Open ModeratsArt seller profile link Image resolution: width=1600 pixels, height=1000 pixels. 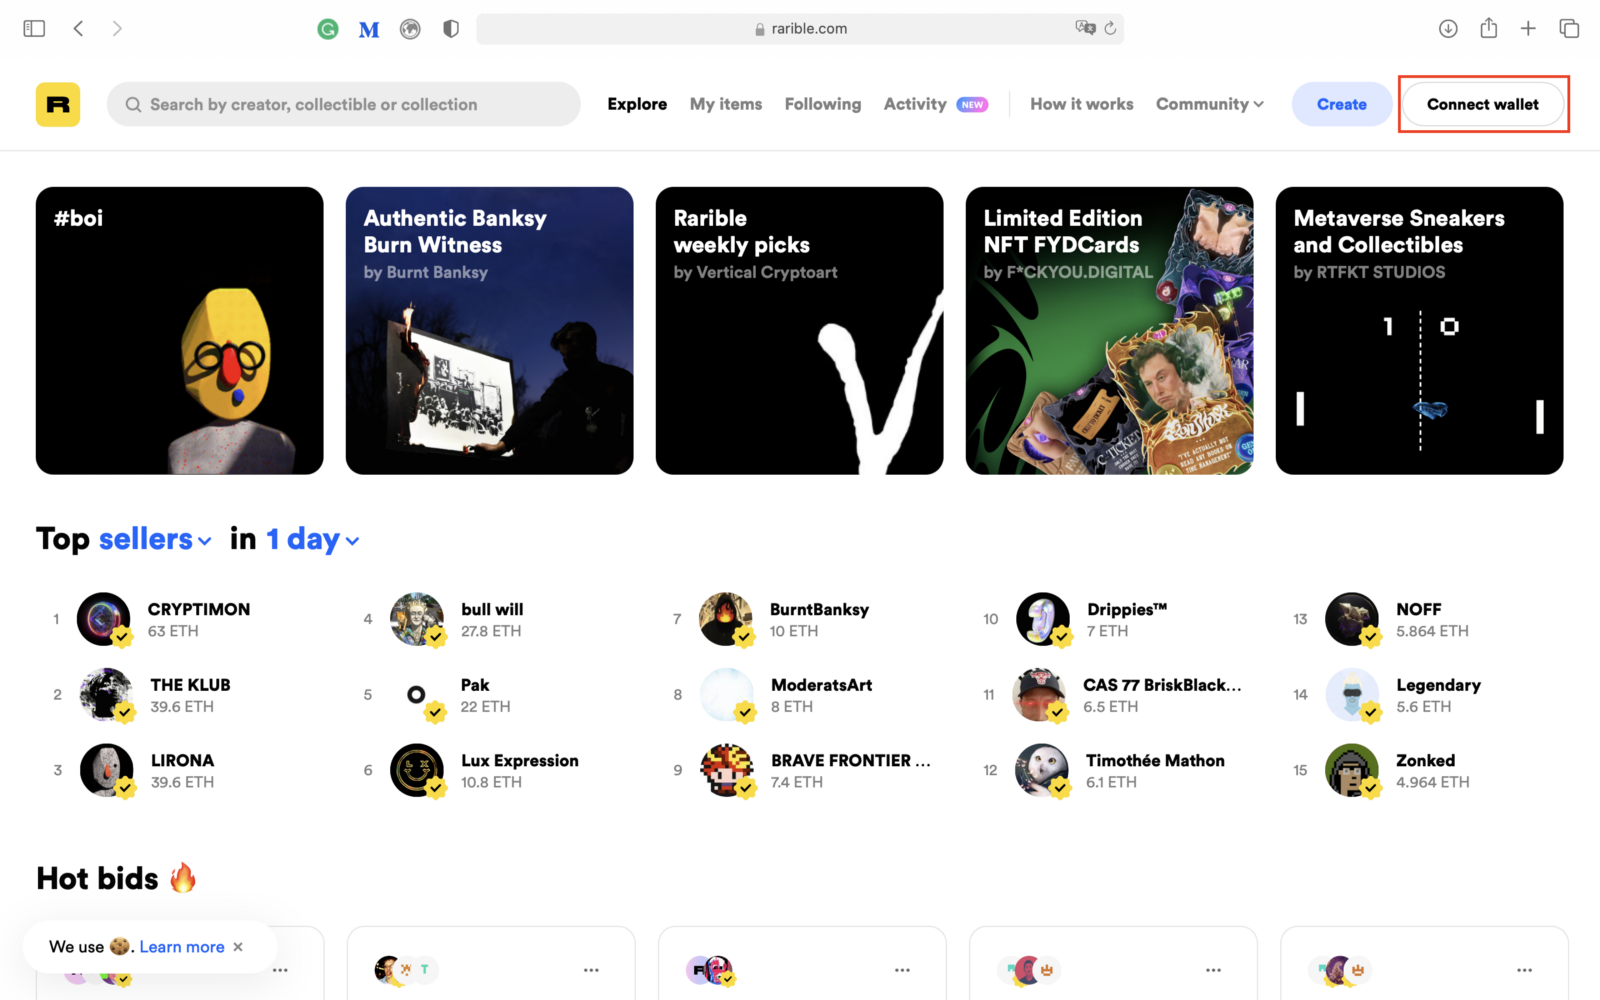coord(821,685)
